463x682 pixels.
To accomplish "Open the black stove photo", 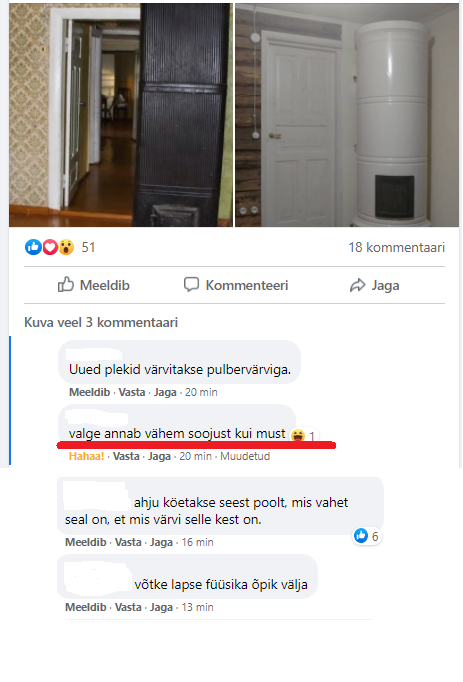I will (x=121, y=115).
